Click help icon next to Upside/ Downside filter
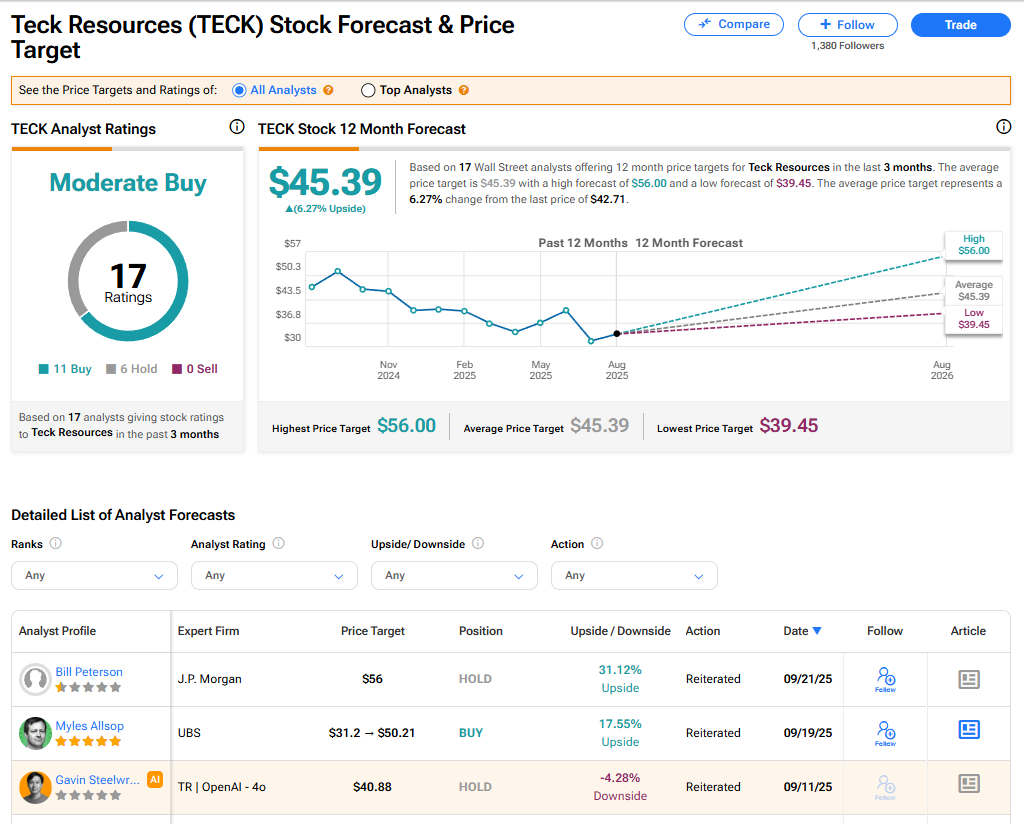 tap(478, 544)
